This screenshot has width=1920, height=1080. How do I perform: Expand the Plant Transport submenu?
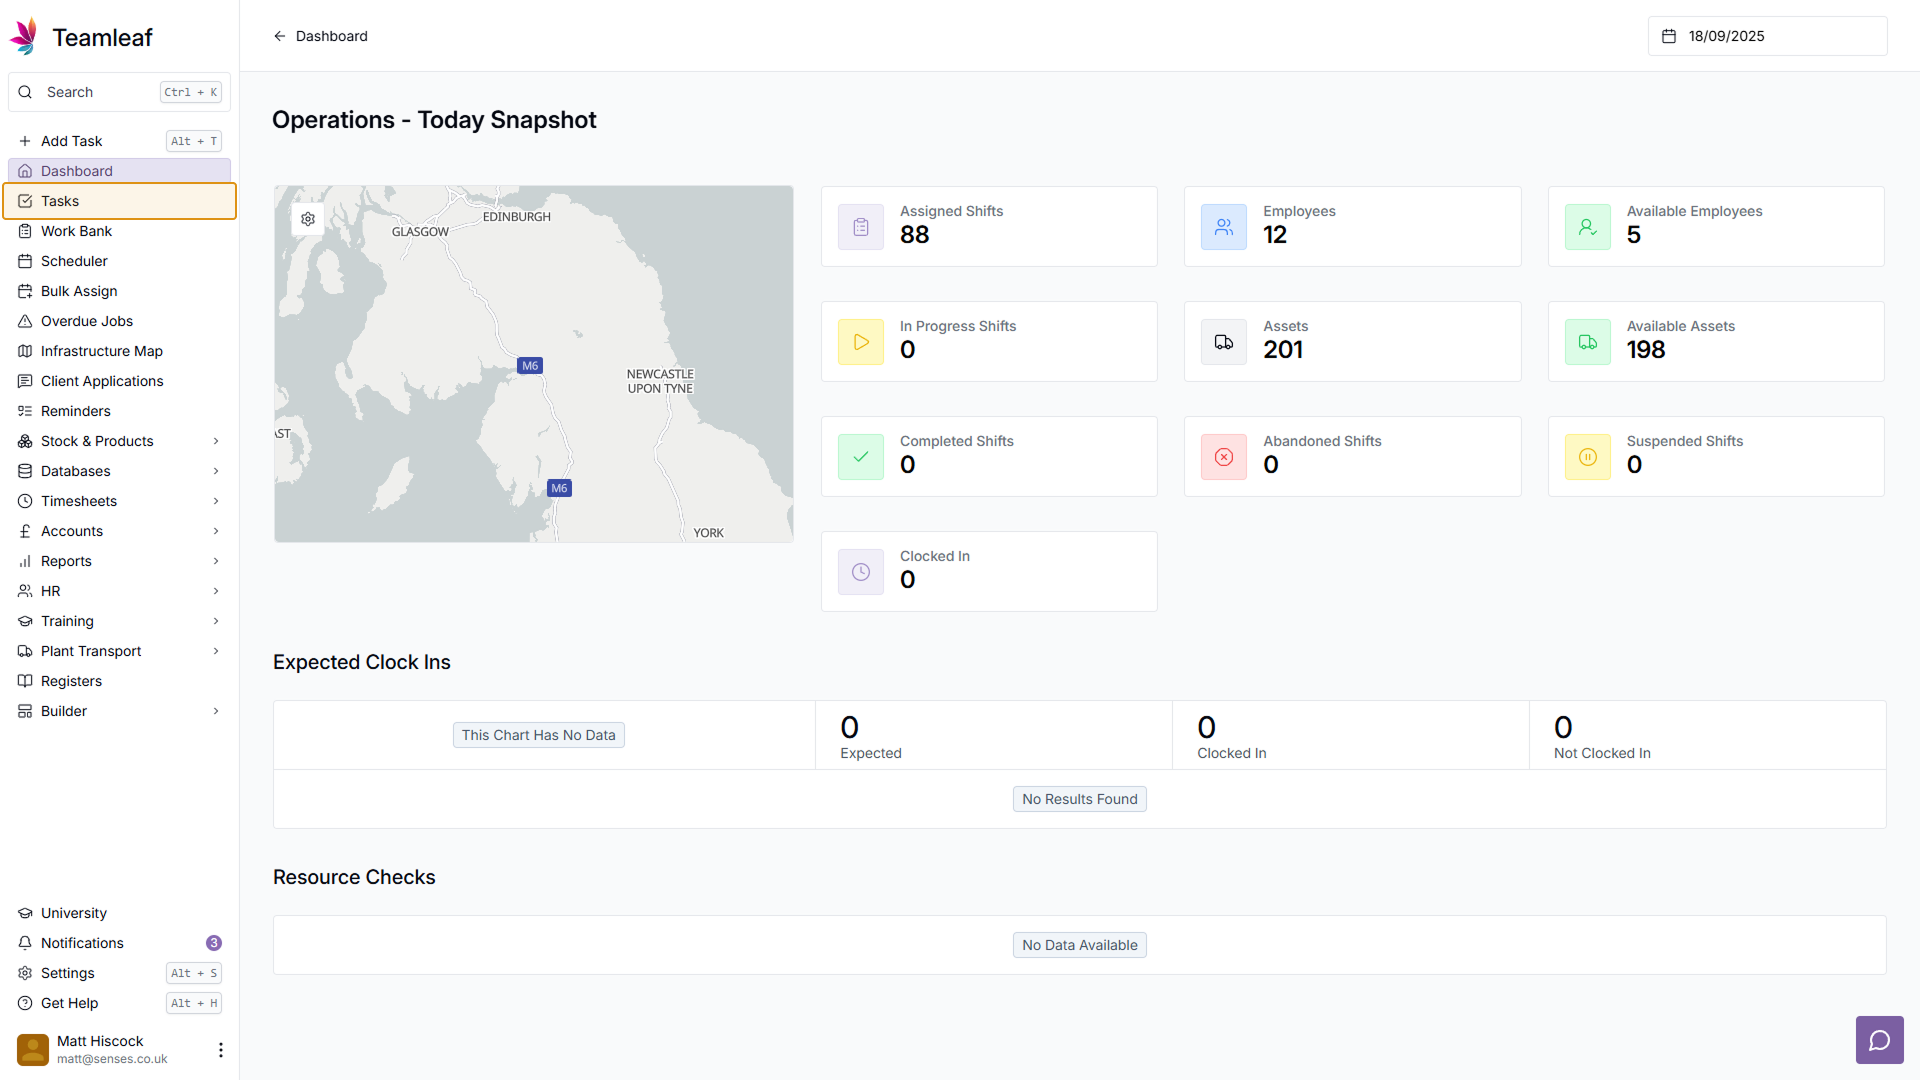tap(216, 651)
